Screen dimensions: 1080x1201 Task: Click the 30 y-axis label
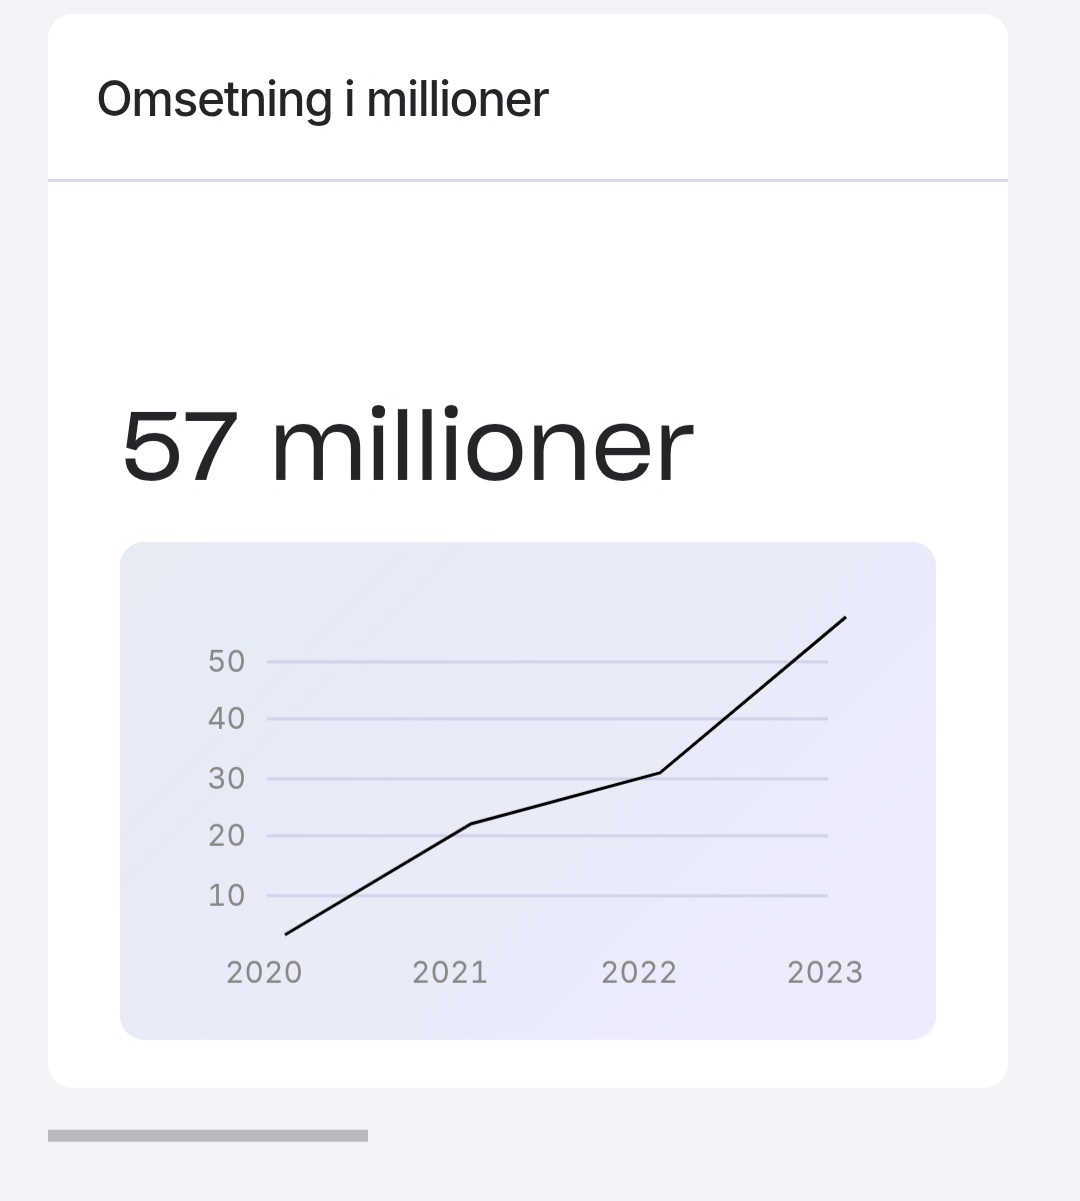coord(227,778)
